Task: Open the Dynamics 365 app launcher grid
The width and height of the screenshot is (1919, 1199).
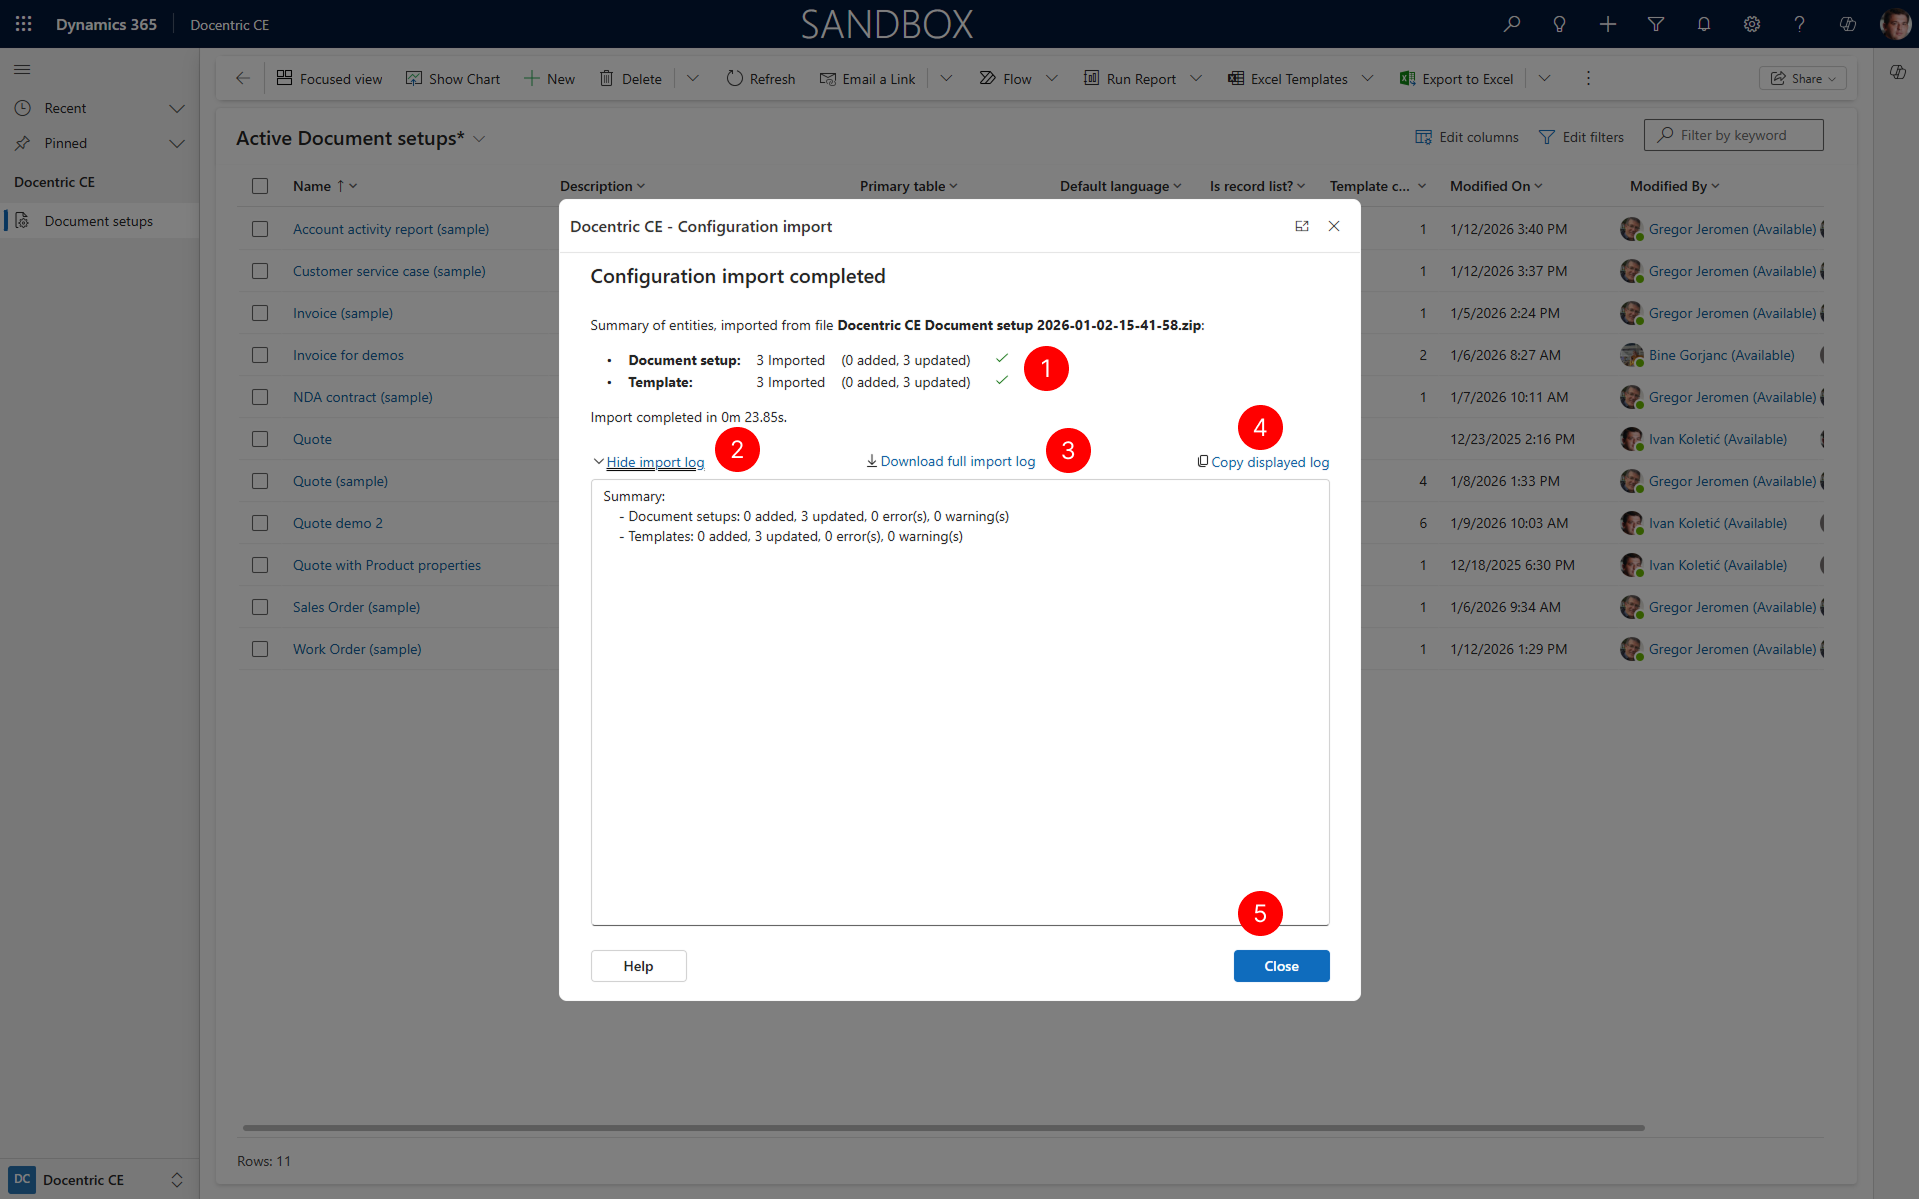Action: [24, 24]
